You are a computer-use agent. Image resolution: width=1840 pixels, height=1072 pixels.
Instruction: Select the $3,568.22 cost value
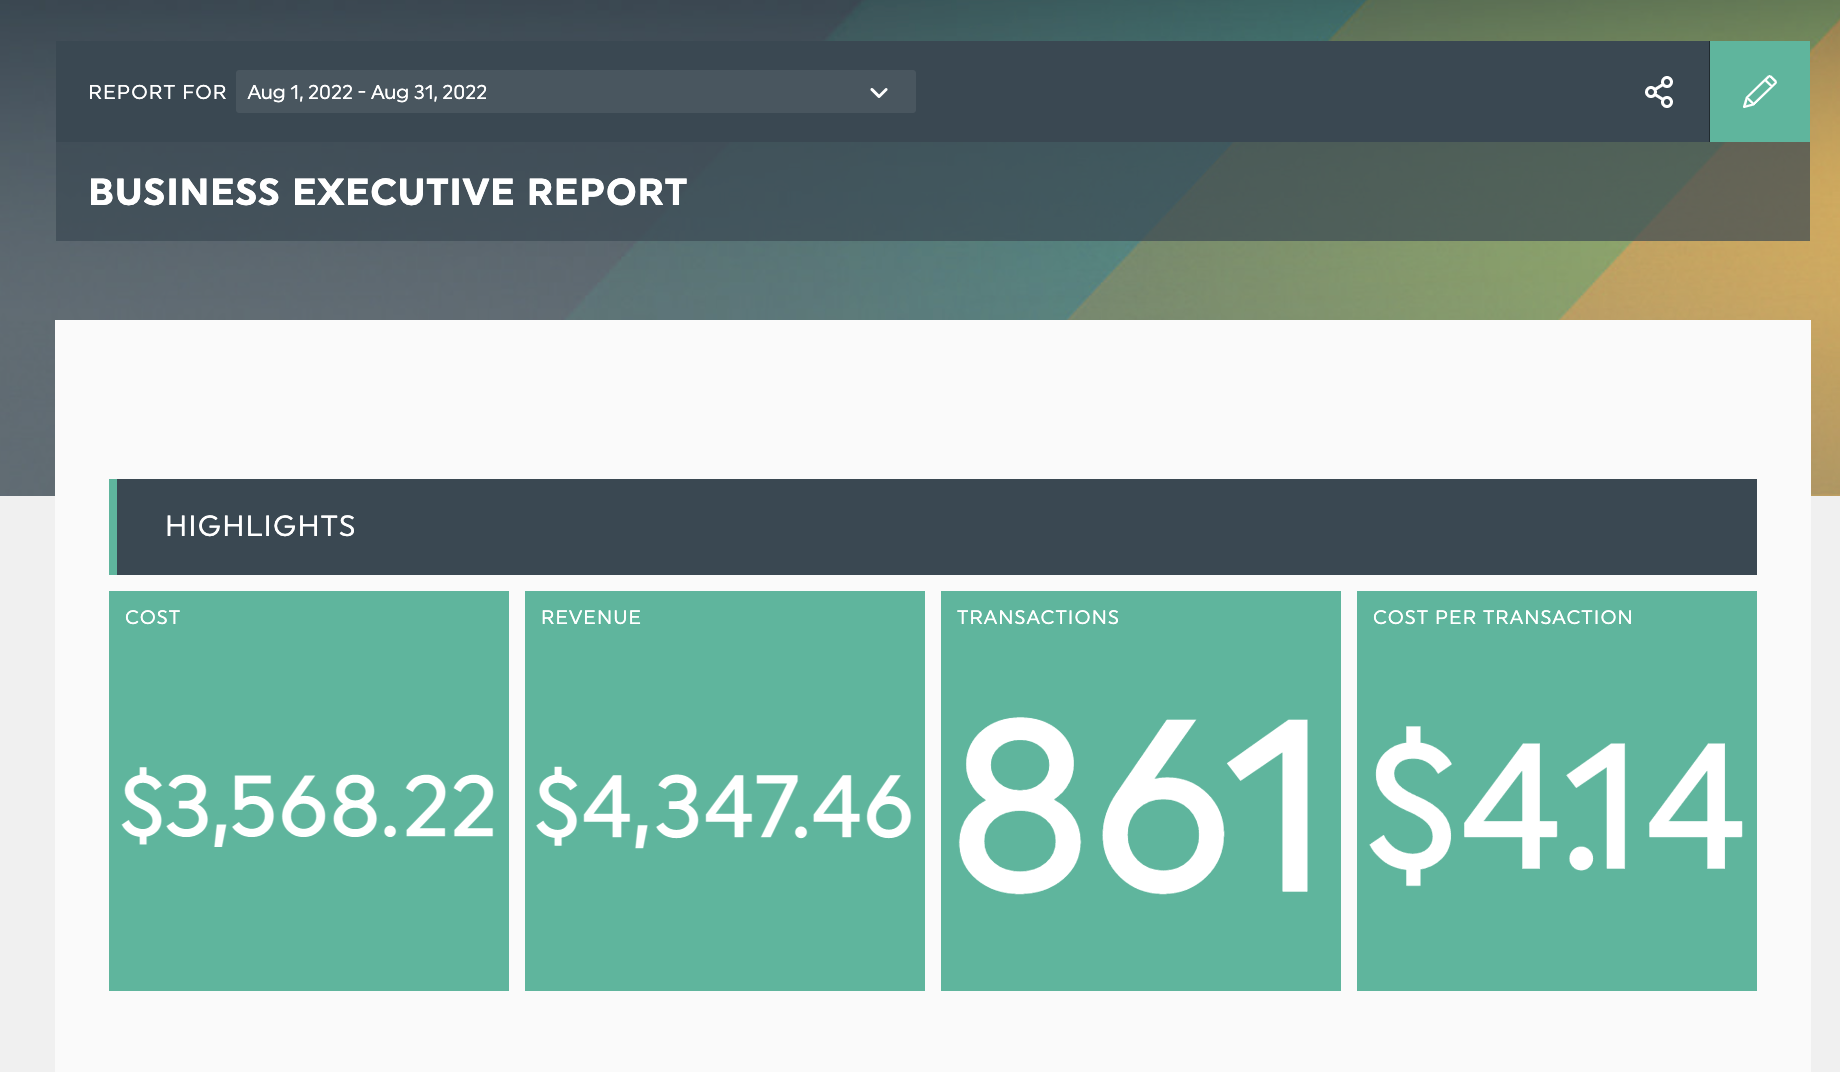point(308,806)
